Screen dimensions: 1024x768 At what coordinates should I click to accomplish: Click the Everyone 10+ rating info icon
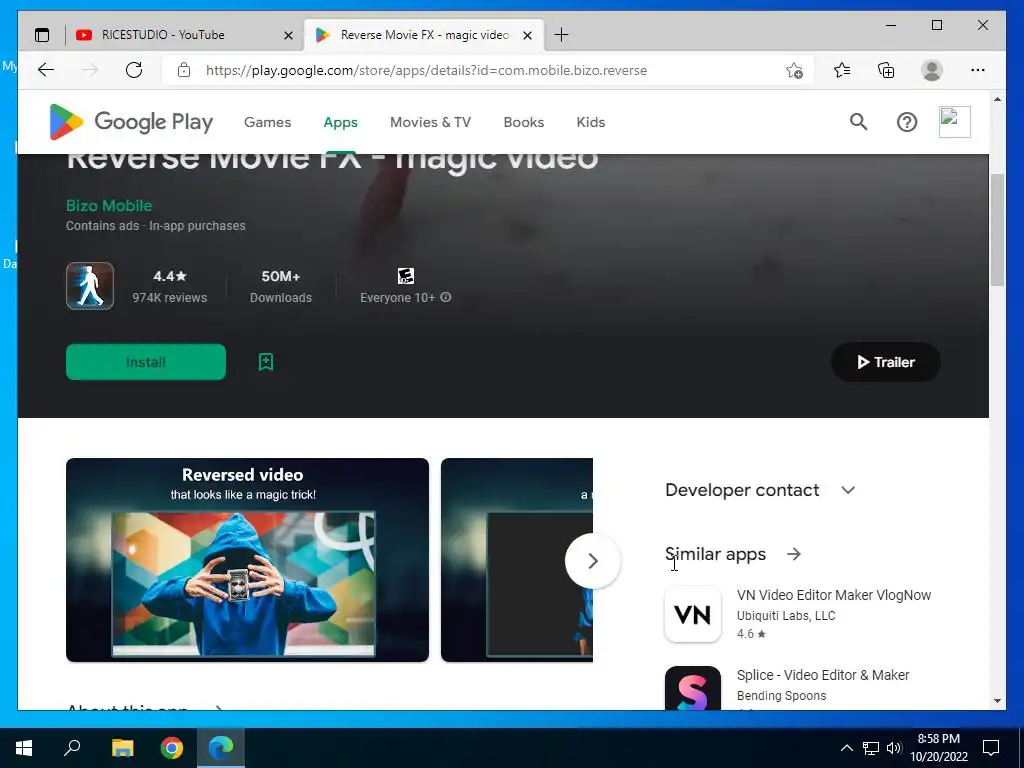[445, 297]
